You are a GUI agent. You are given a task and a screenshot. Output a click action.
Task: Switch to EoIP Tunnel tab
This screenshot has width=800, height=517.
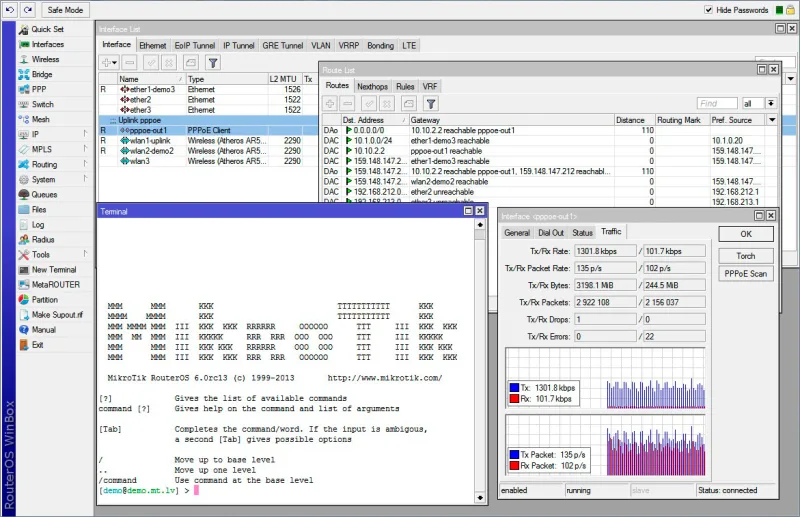194,45
